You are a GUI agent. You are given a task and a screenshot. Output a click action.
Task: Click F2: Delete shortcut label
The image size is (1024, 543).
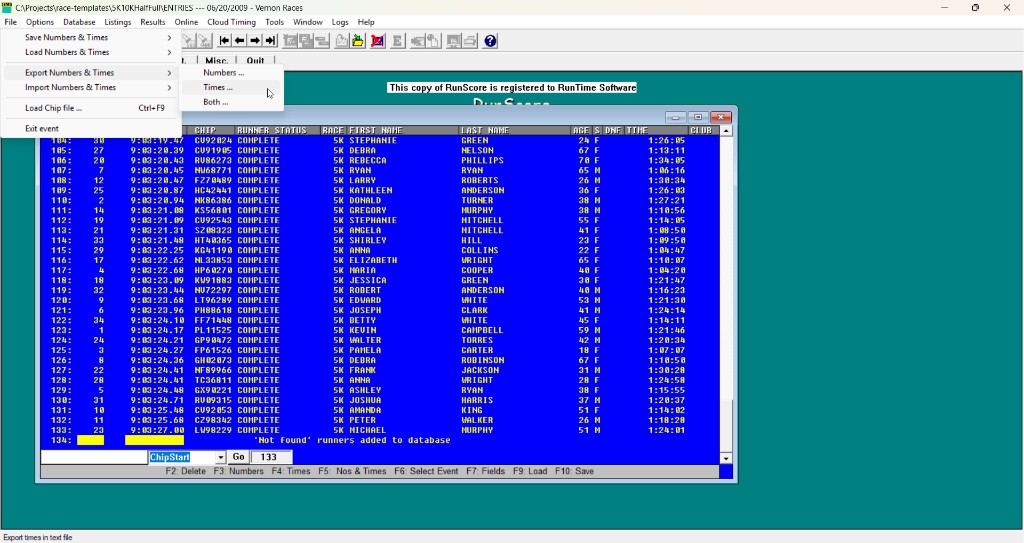pos(185,471)
